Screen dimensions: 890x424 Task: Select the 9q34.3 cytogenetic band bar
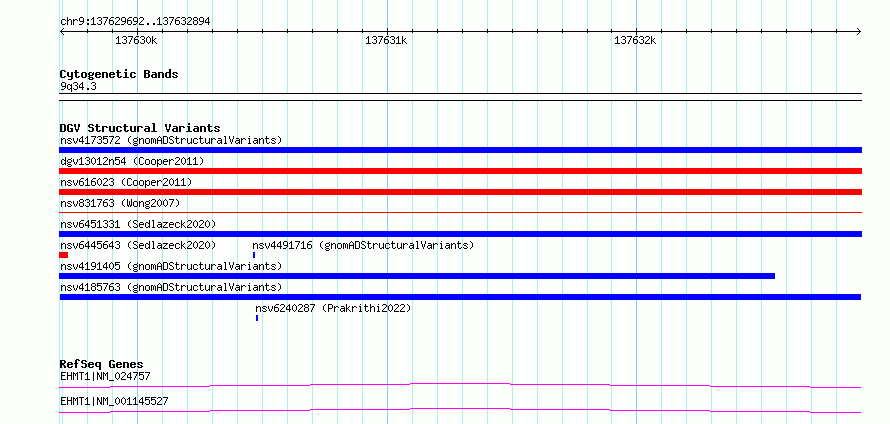tap(460, 97)
